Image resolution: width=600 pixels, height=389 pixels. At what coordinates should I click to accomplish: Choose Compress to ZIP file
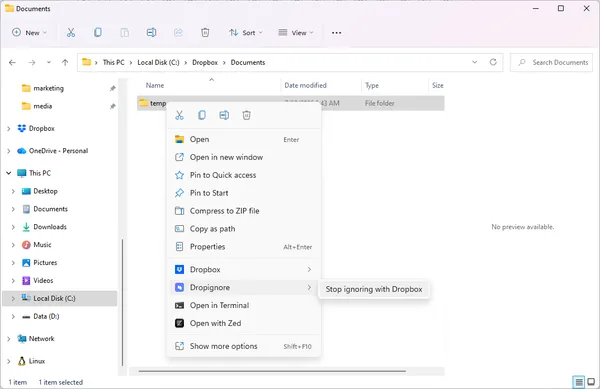pos(244,211)
